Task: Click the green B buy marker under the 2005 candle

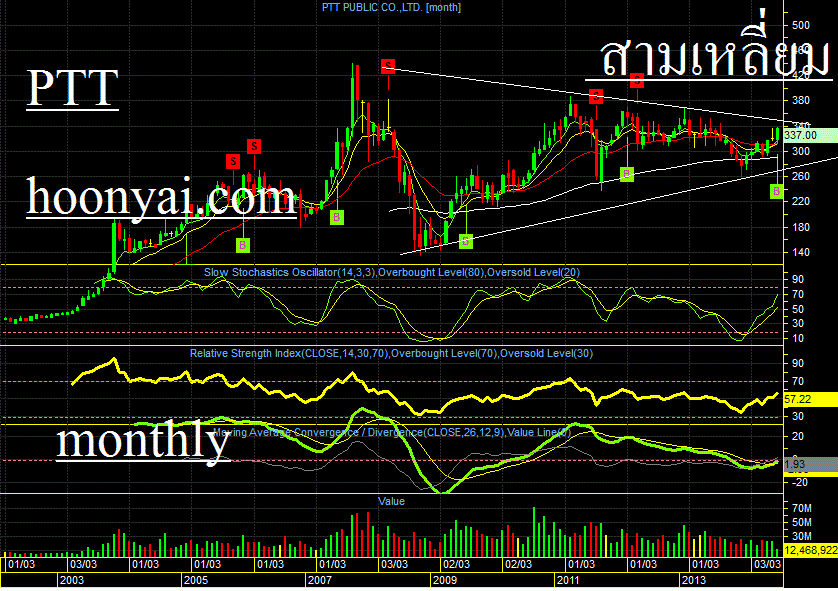Action: tap(243, 245)
